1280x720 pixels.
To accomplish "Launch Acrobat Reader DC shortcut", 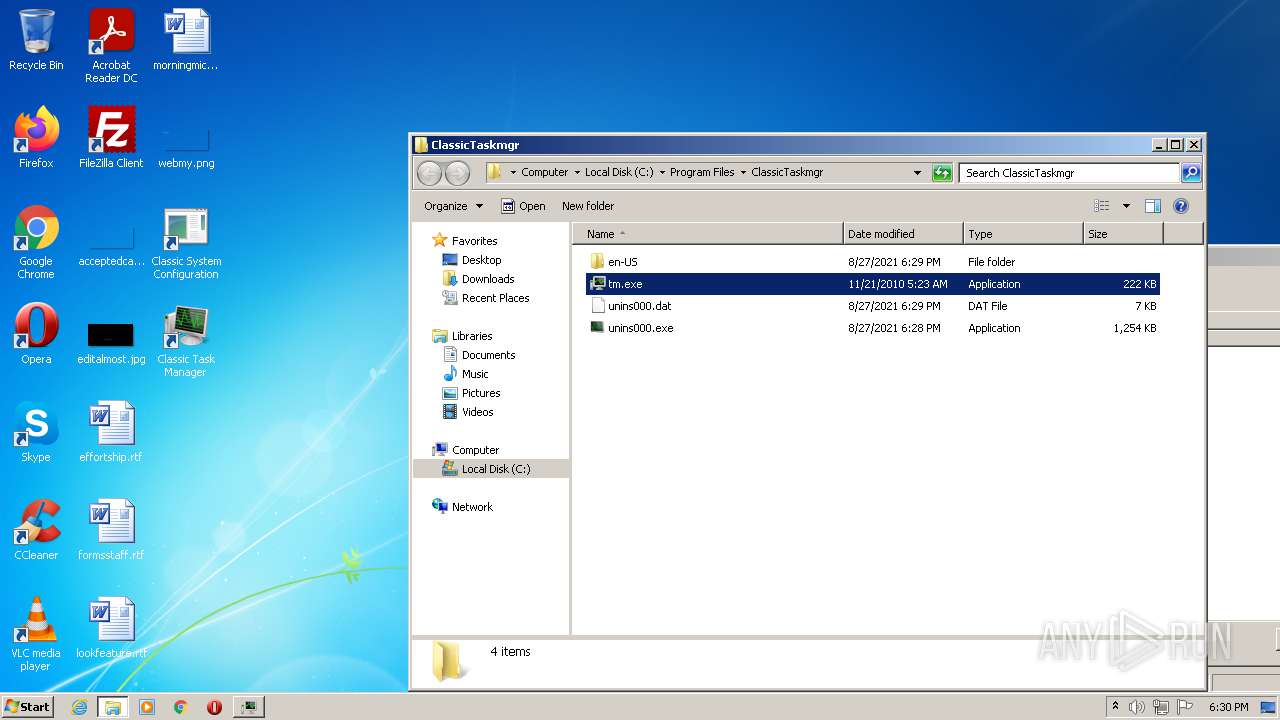I will click(x=111, y=46).
